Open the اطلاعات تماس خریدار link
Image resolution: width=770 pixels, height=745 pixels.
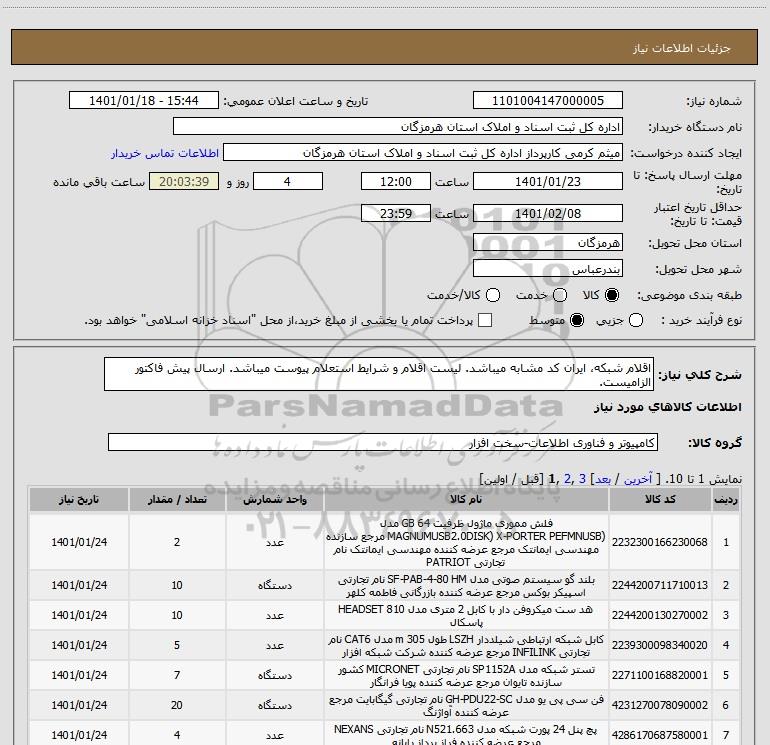(165, 153)
